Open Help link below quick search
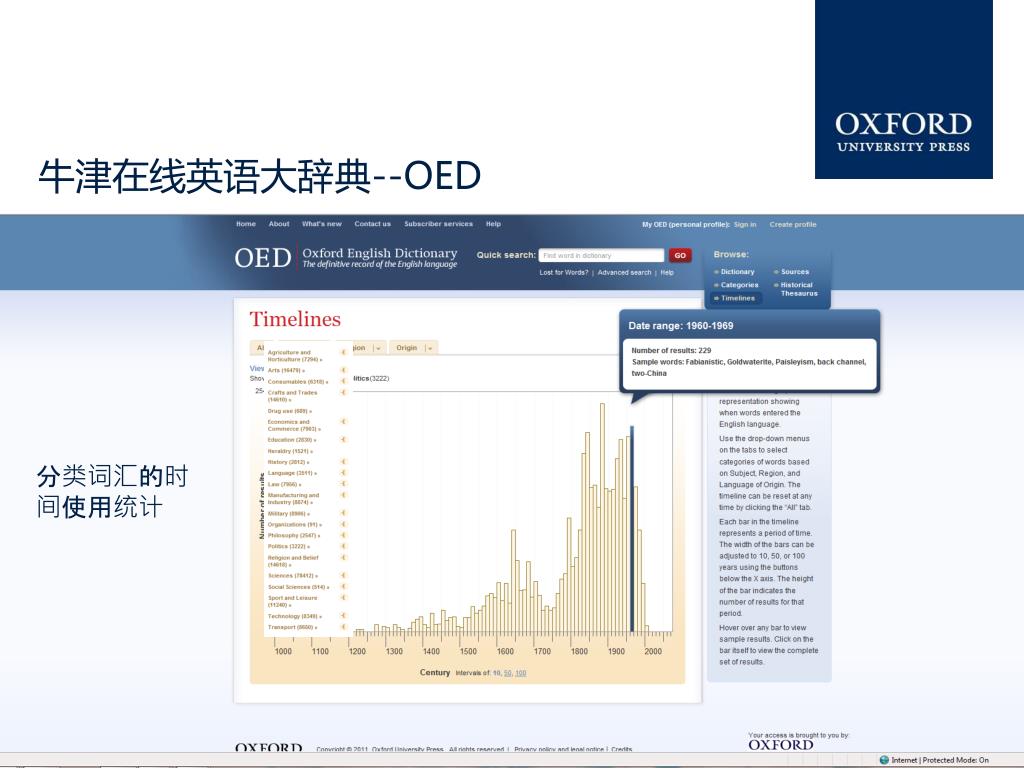1024x768 pixels. 667,273
